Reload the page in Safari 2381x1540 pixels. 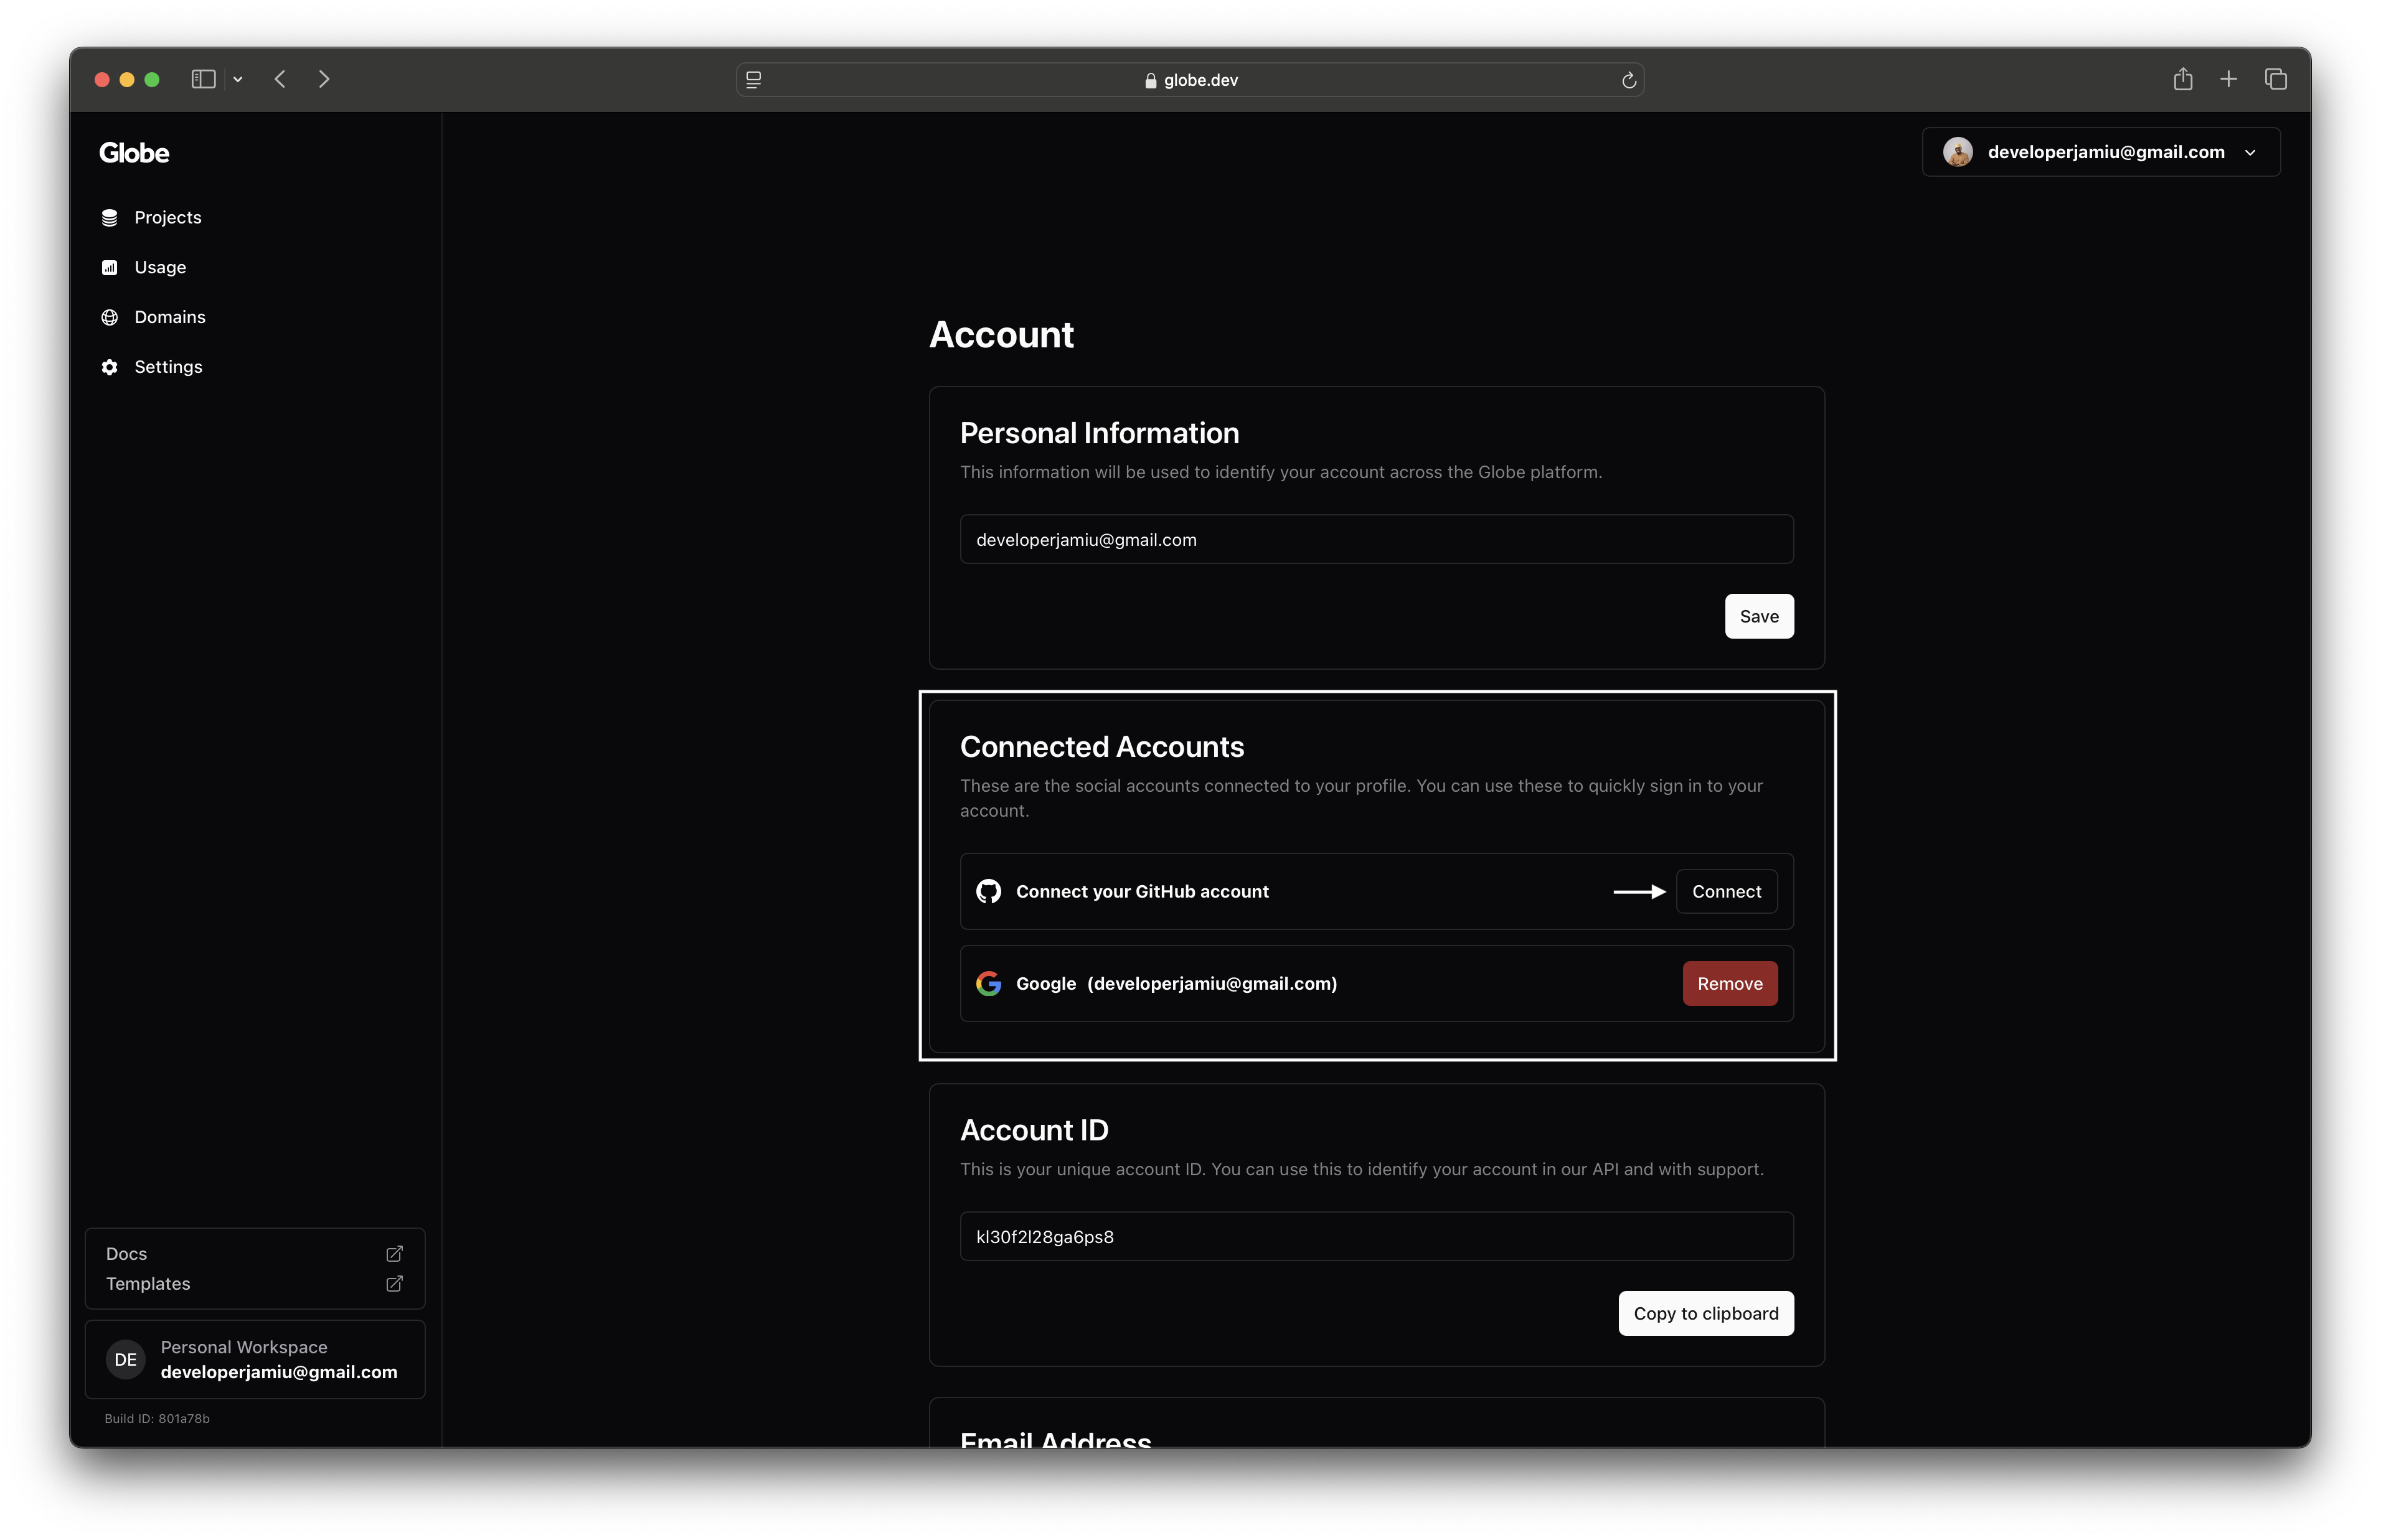(1628, 80)
